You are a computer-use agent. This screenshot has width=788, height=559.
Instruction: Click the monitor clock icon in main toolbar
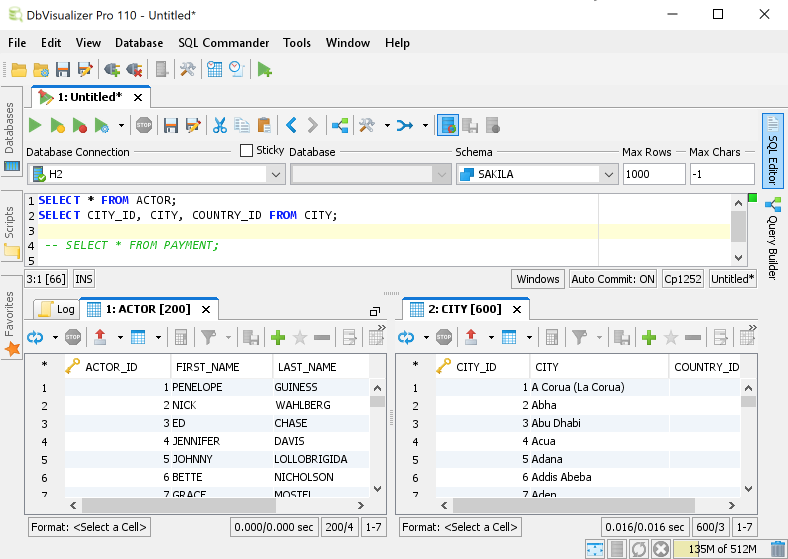pyautogui.click(x=237, y=69)
